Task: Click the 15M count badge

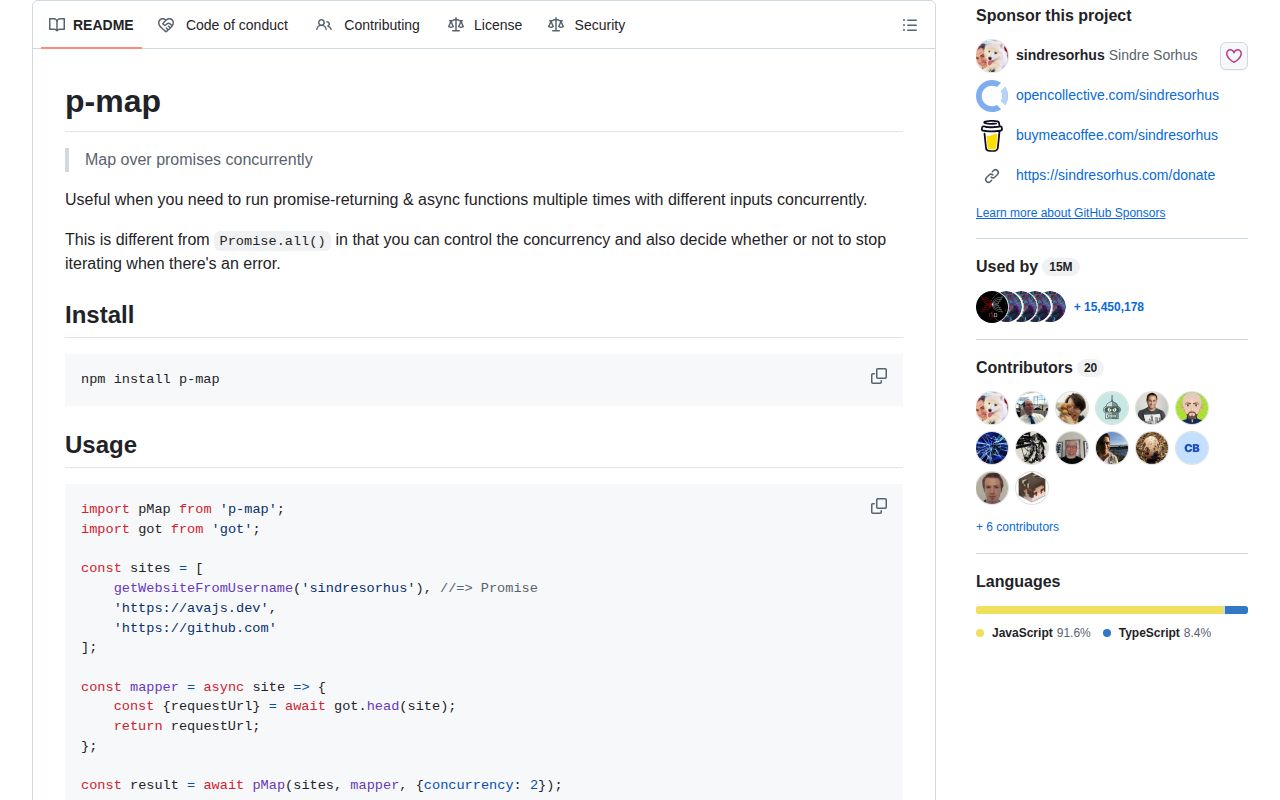Action: coord(1060,267)
